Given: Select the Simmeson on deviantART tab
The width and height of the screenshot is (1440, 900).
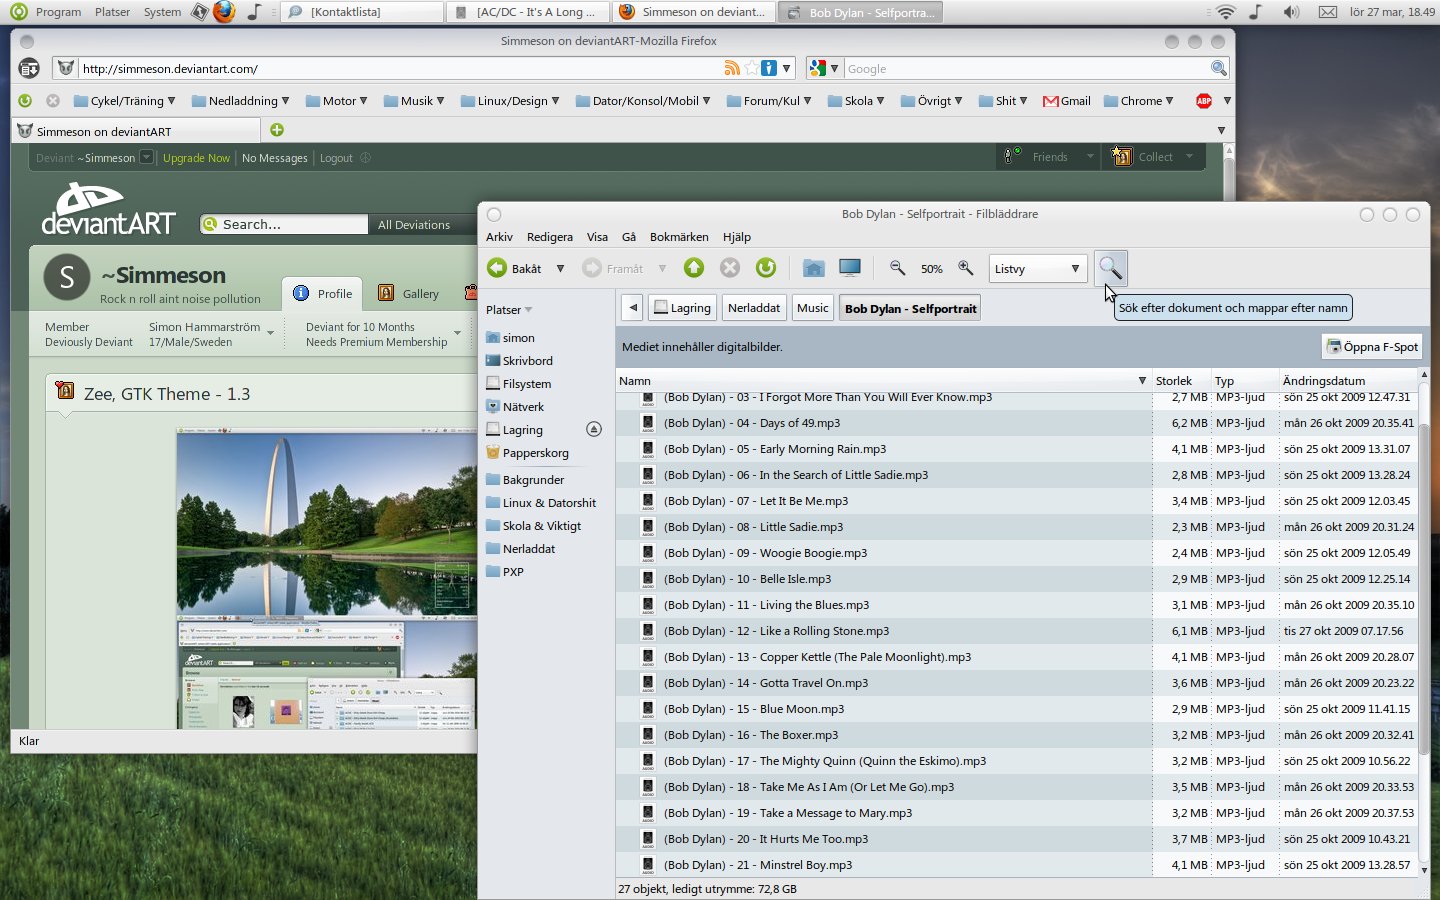Looking at the screenshot, I should tap(137, 131).
